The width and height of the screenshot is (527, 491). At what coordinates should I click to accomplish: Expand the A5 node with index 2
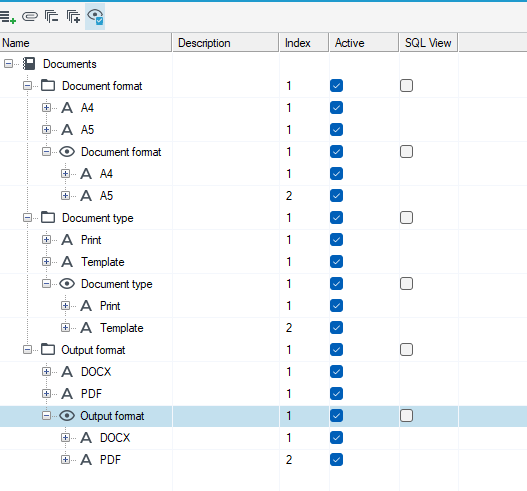(x=66, y=196)
